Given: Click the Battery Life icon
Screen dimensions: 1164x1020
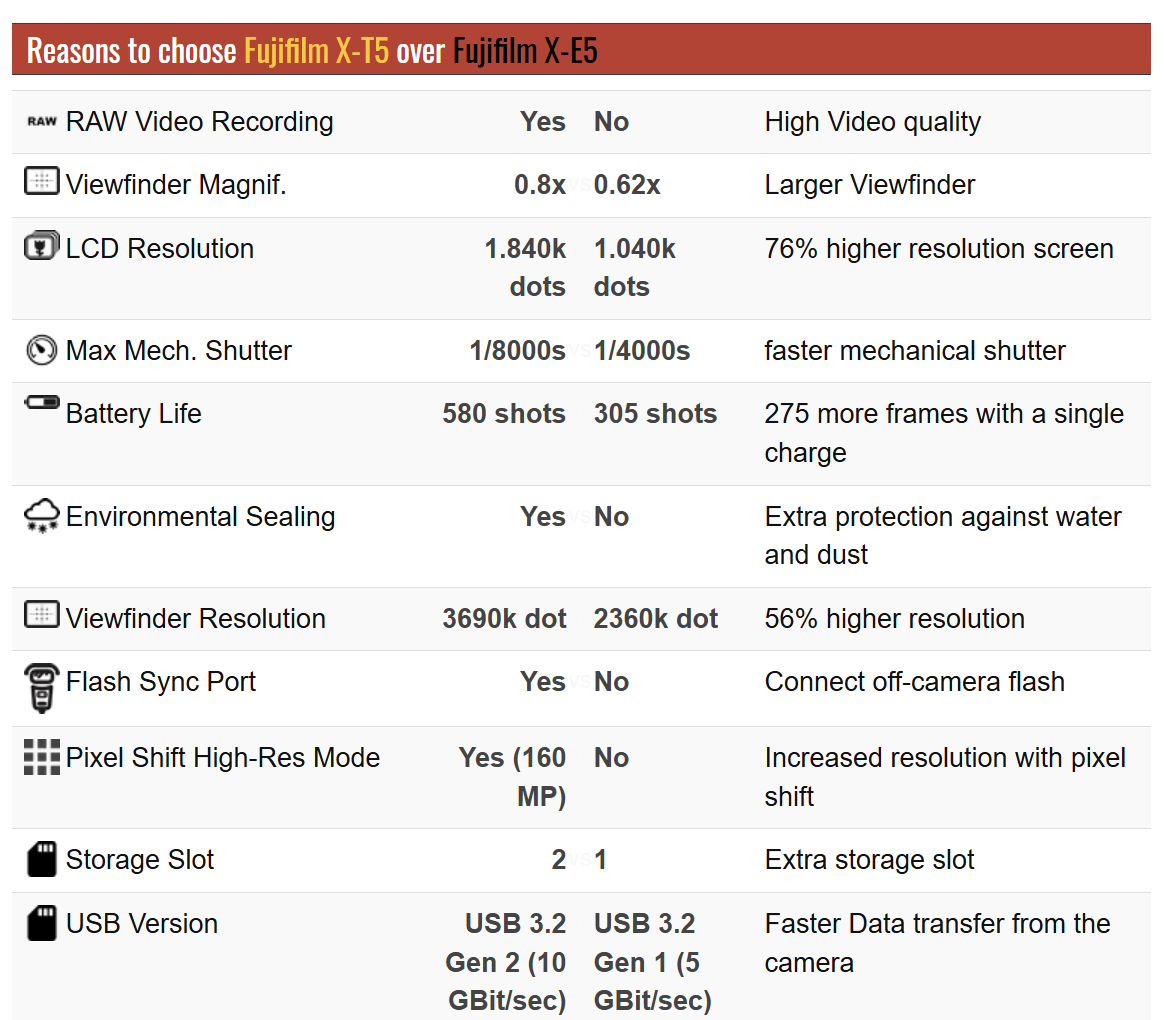Looking at the screenshot, I should (41, 404).
